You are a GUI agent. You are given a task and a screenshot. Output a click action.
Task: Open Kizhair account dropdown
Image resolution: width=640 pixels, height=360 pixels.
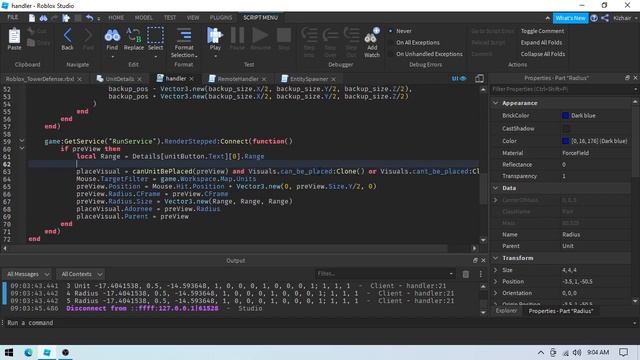coord(625,18)
